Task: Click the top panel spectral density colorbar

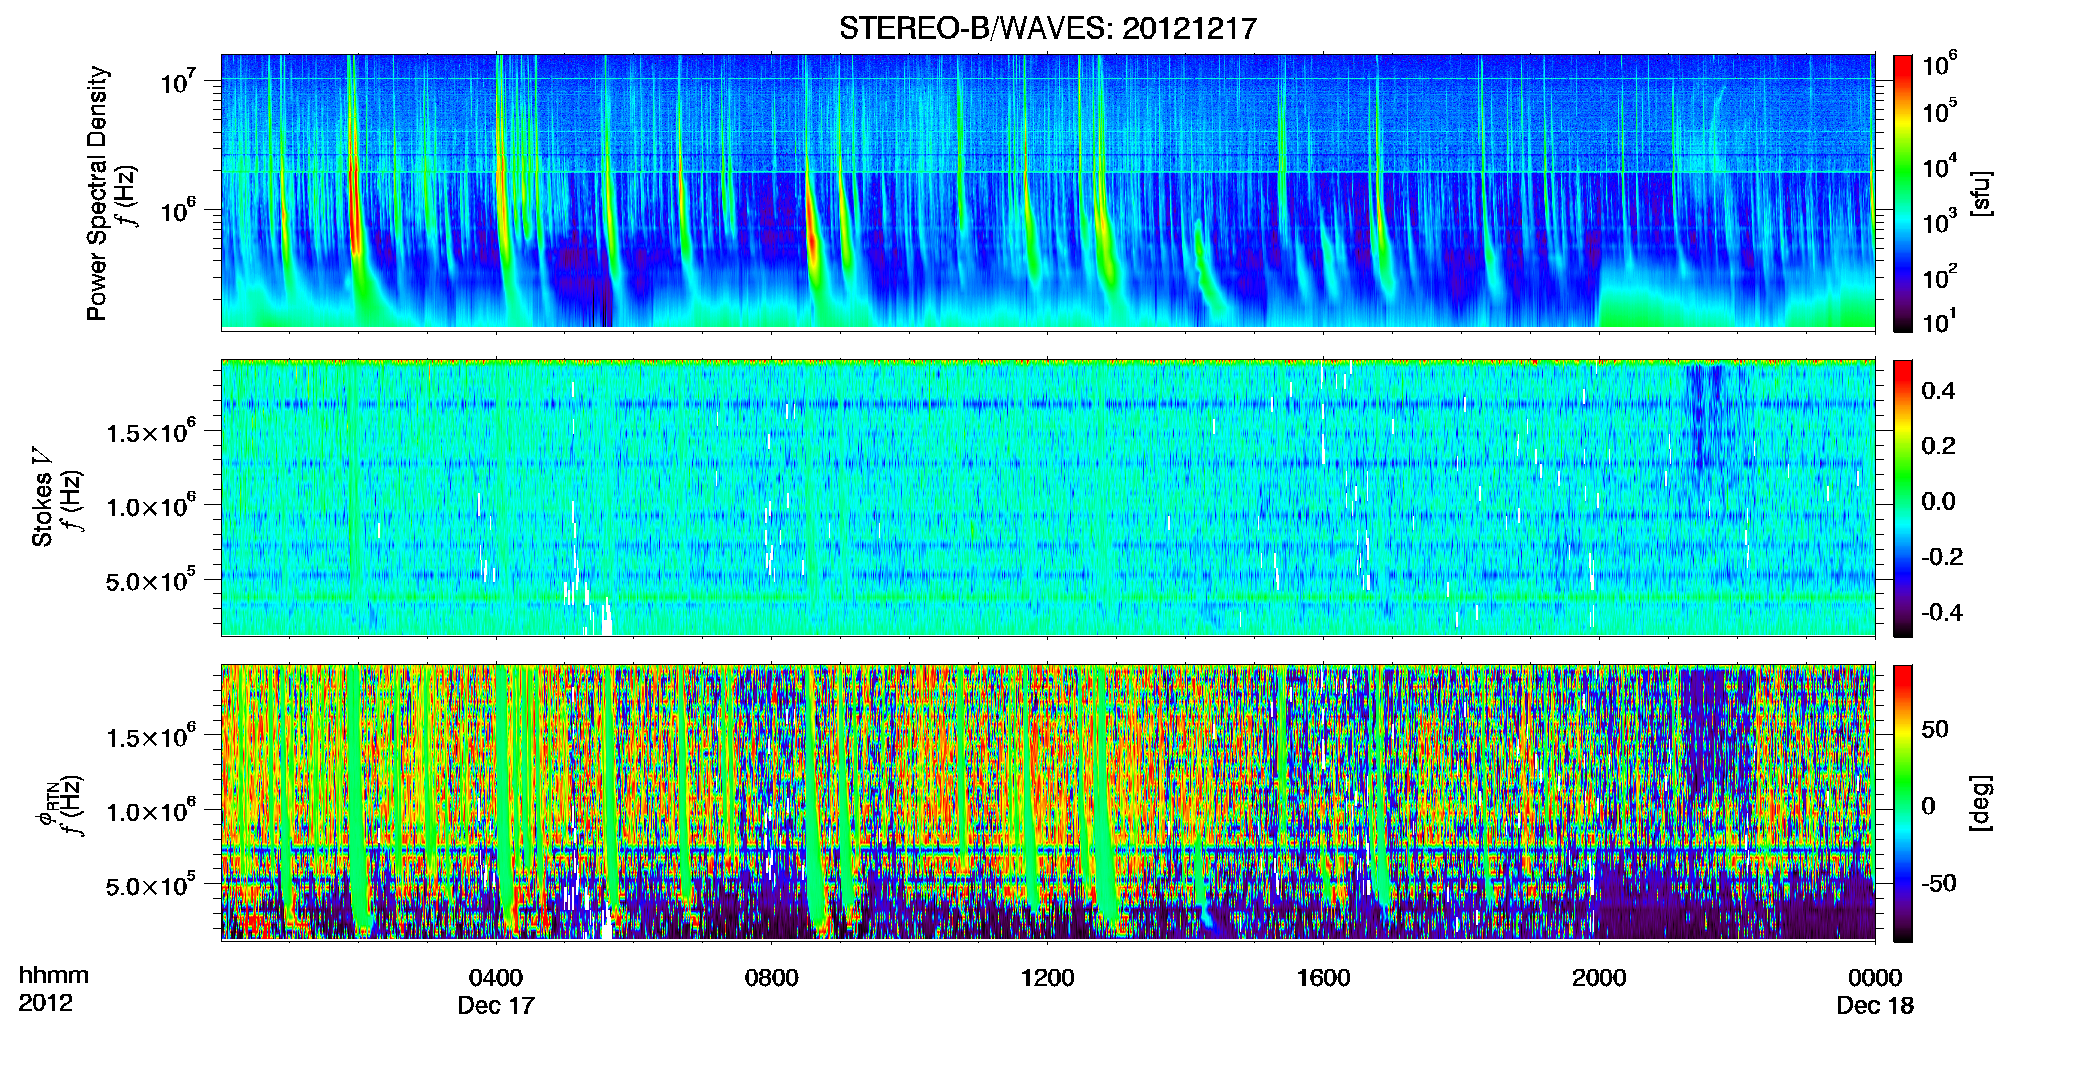Action: point(1903,192)
